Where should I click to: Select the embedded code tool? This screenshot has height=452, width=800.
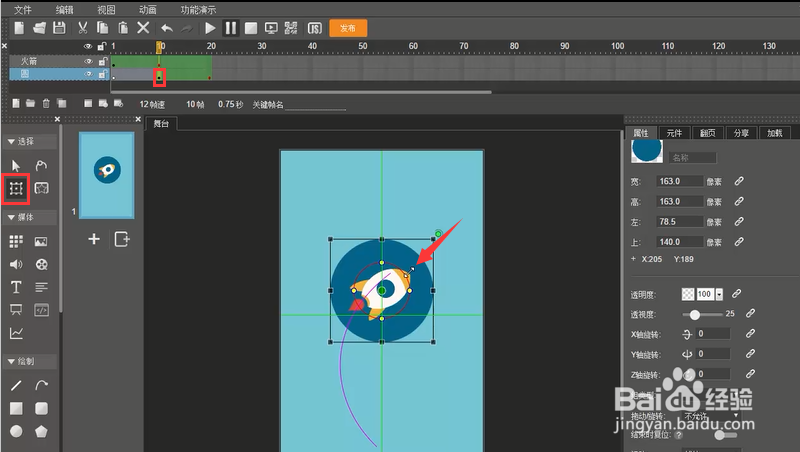tap(41, 310)
